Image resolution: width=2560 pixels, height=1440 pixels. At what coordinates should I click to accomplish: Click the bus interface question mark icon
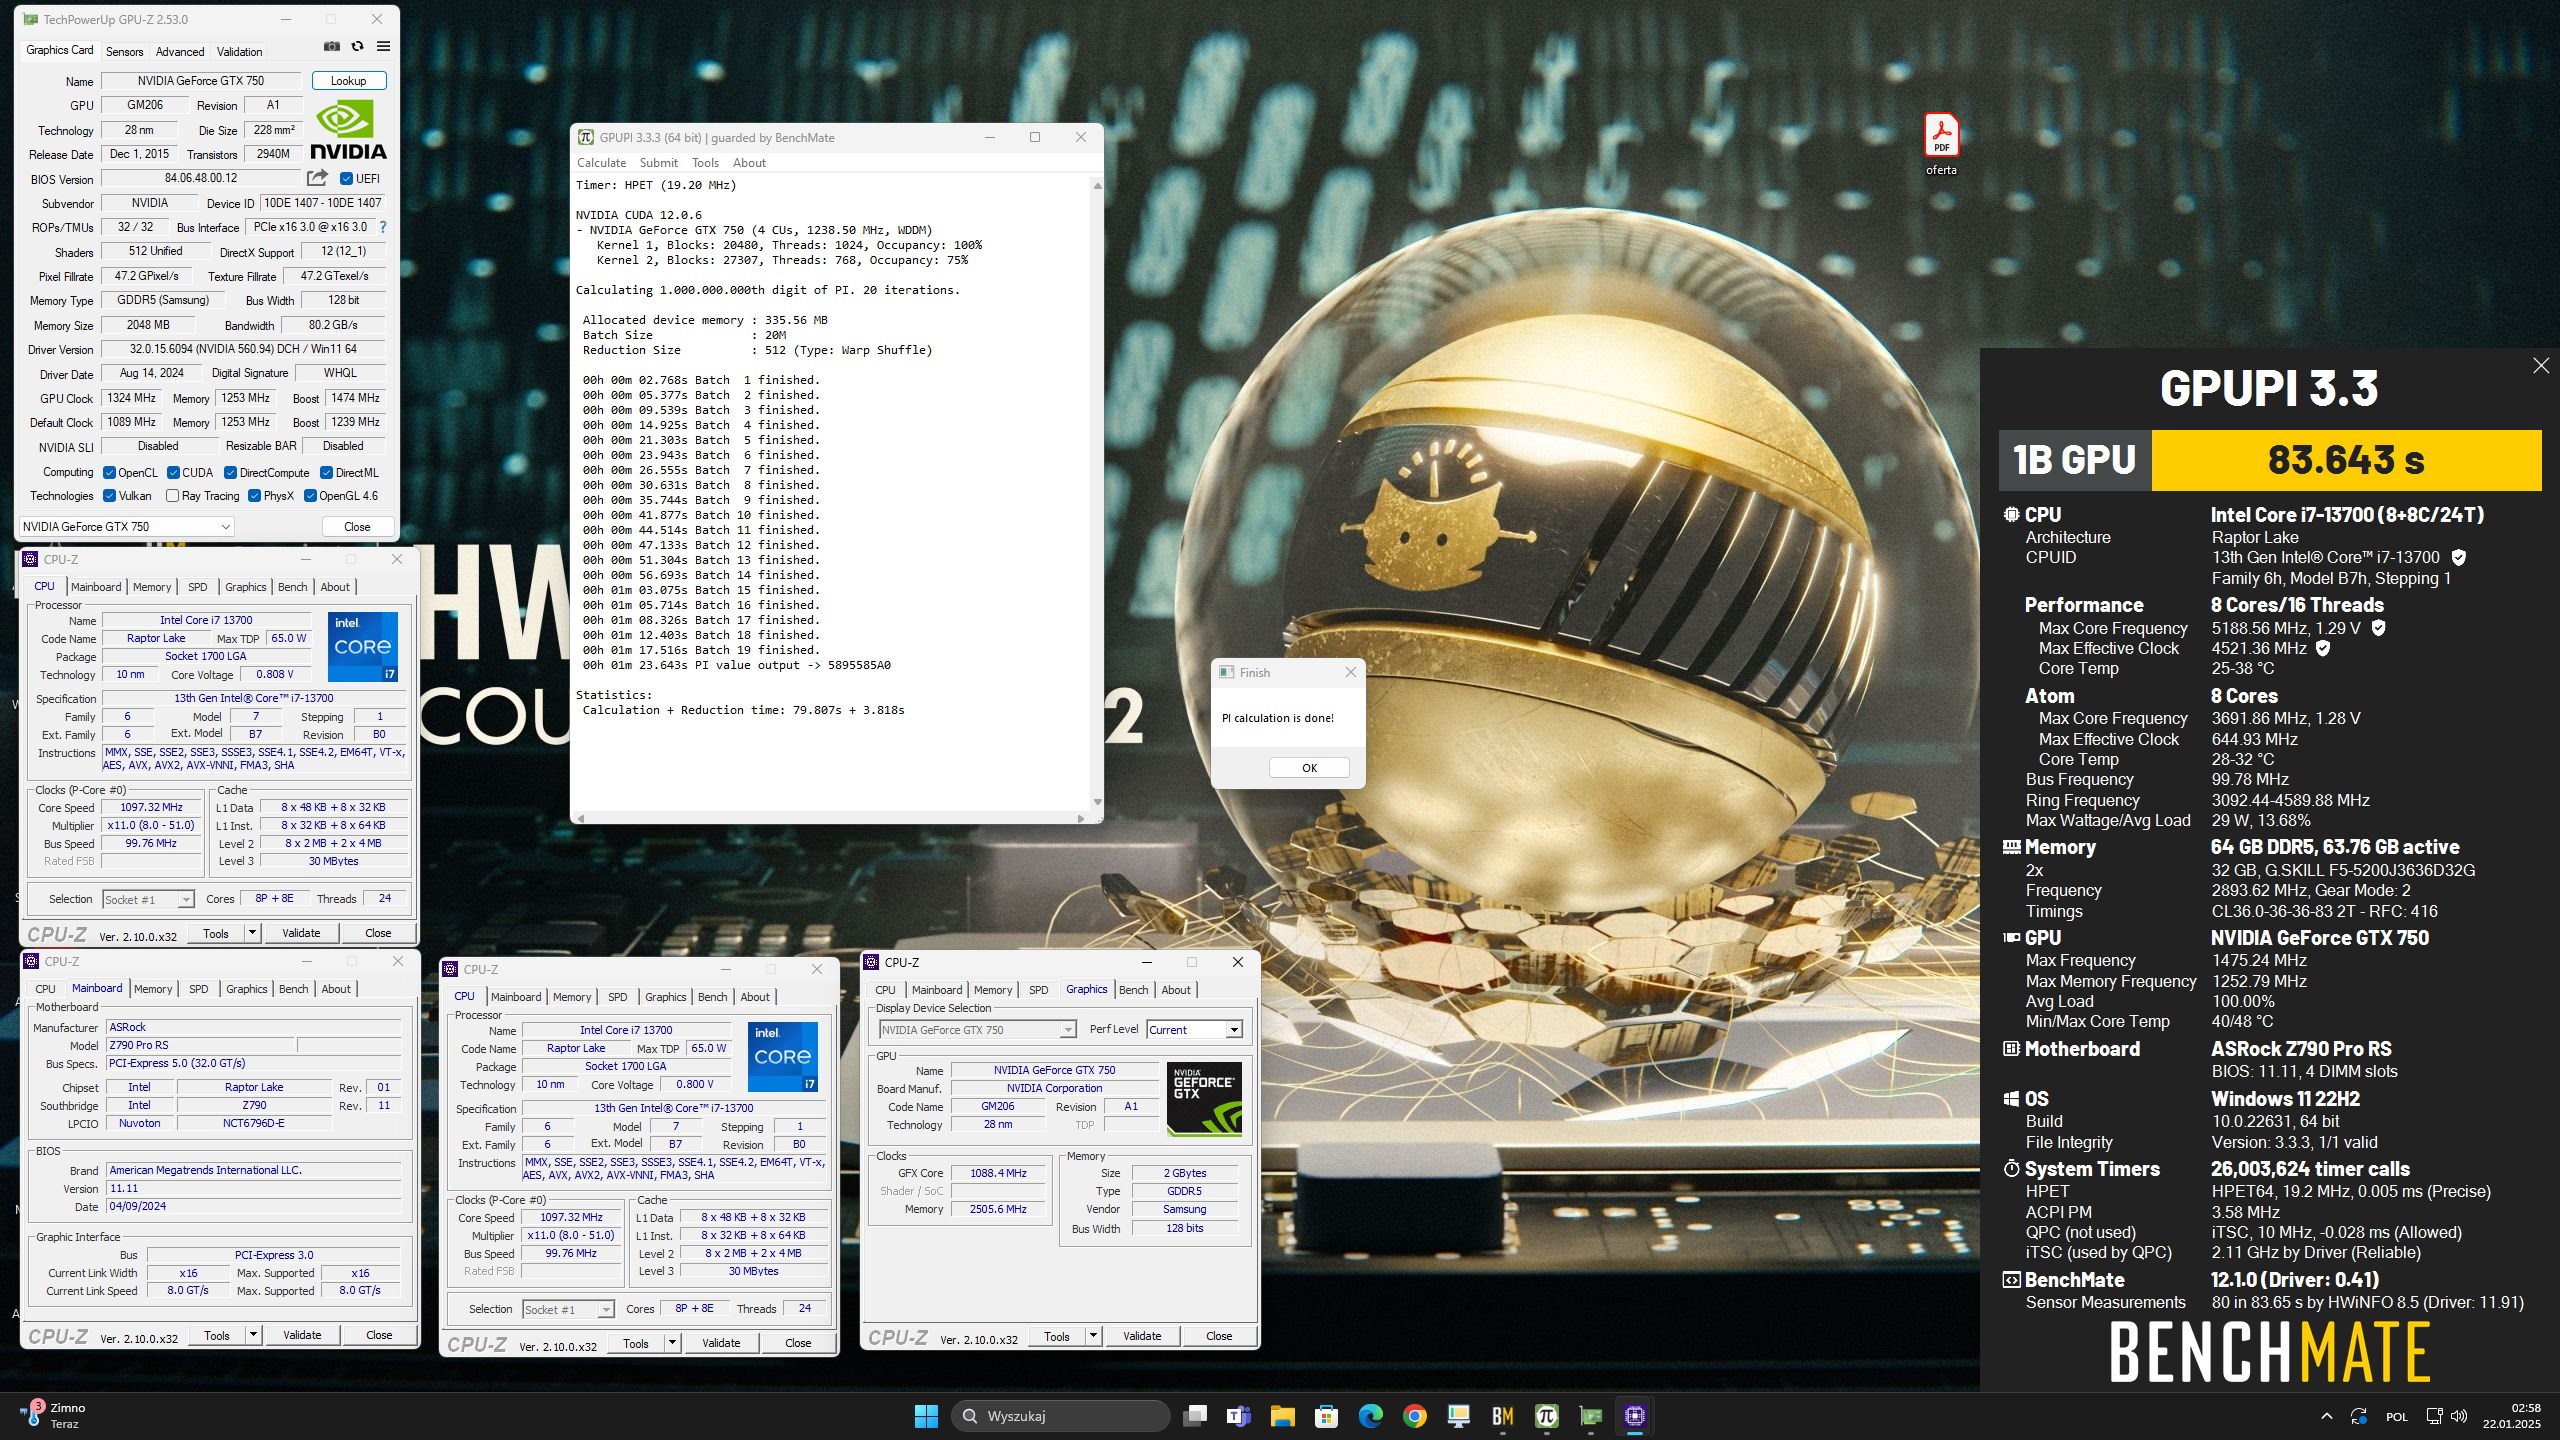[x=382, y=227]
